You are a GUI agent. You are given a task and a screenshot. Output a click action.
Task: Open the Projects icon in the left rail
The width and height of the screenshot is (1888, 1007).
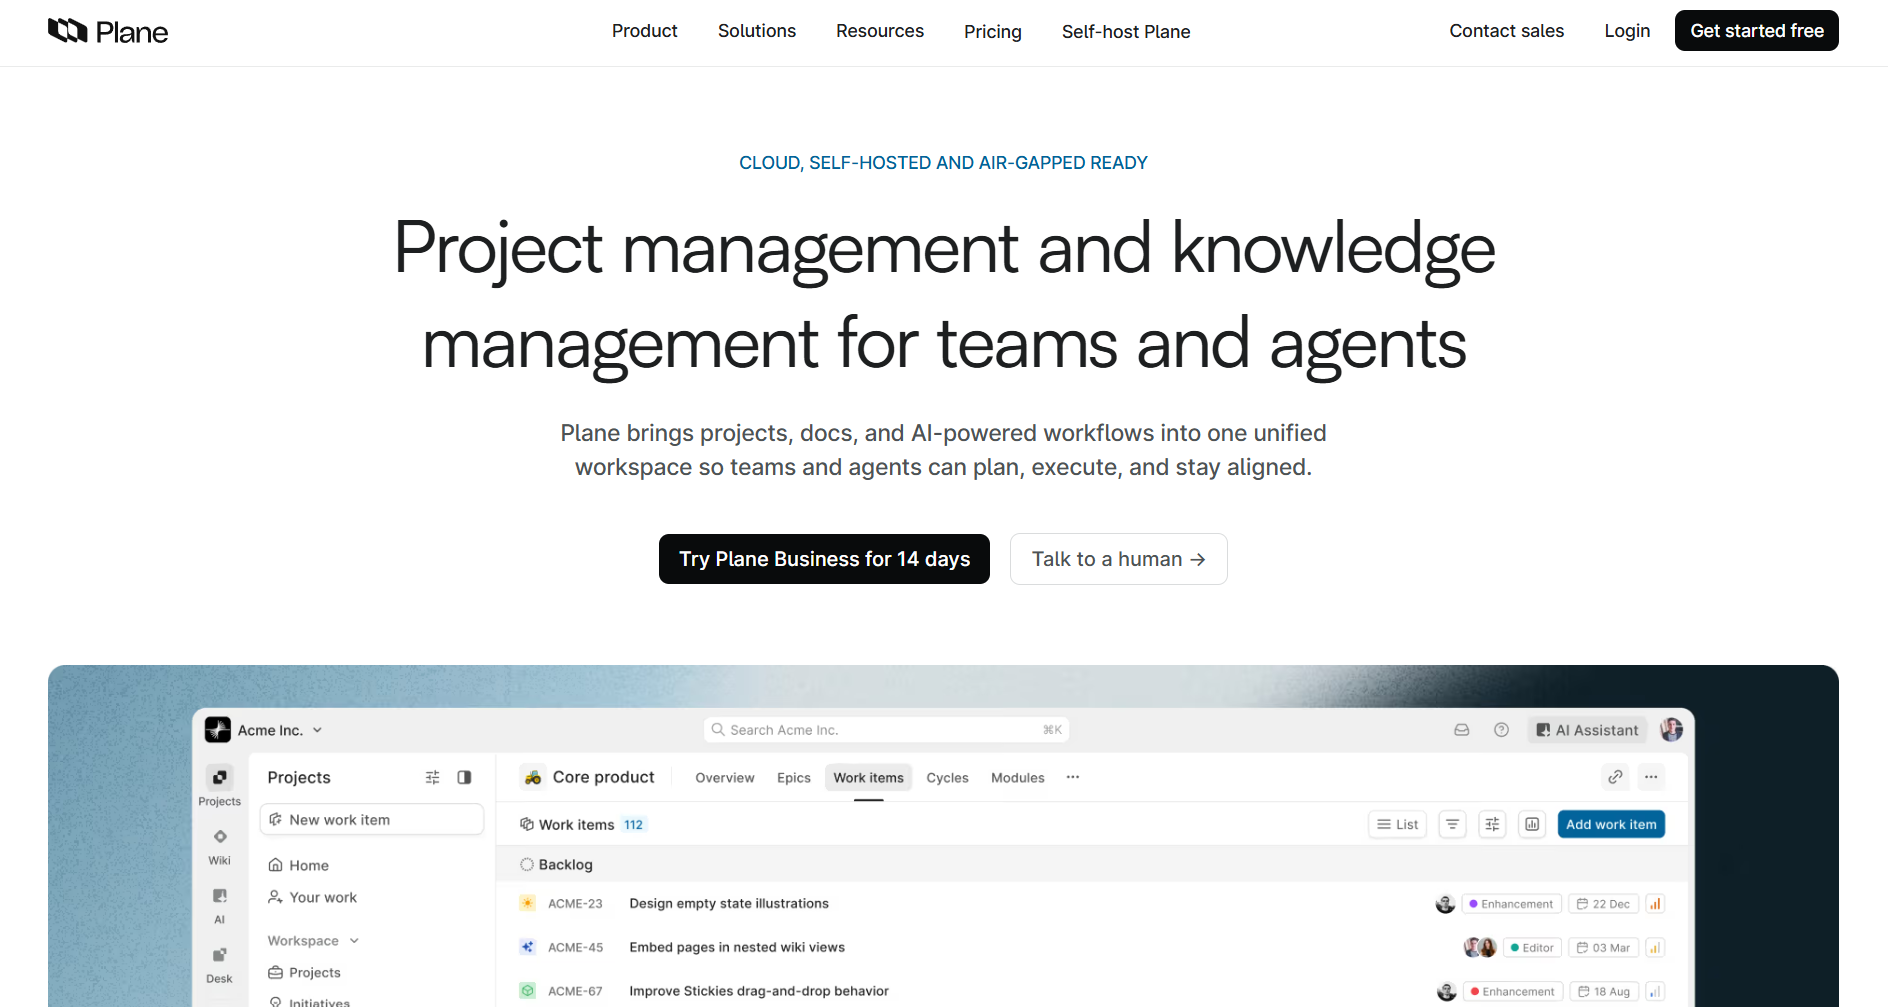220,777
